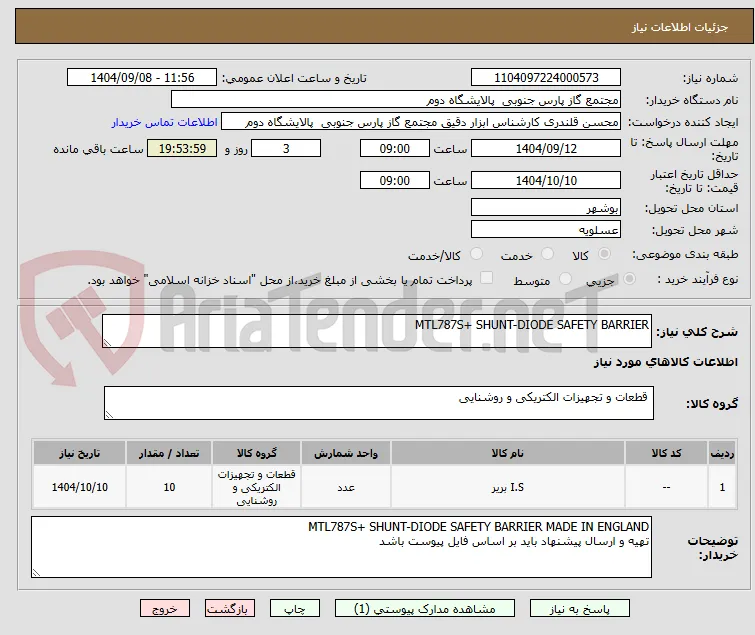The width and height of the screenshot is (755, 635).
Task: Click the response deadline time 09:00 field
Action: 394,148
